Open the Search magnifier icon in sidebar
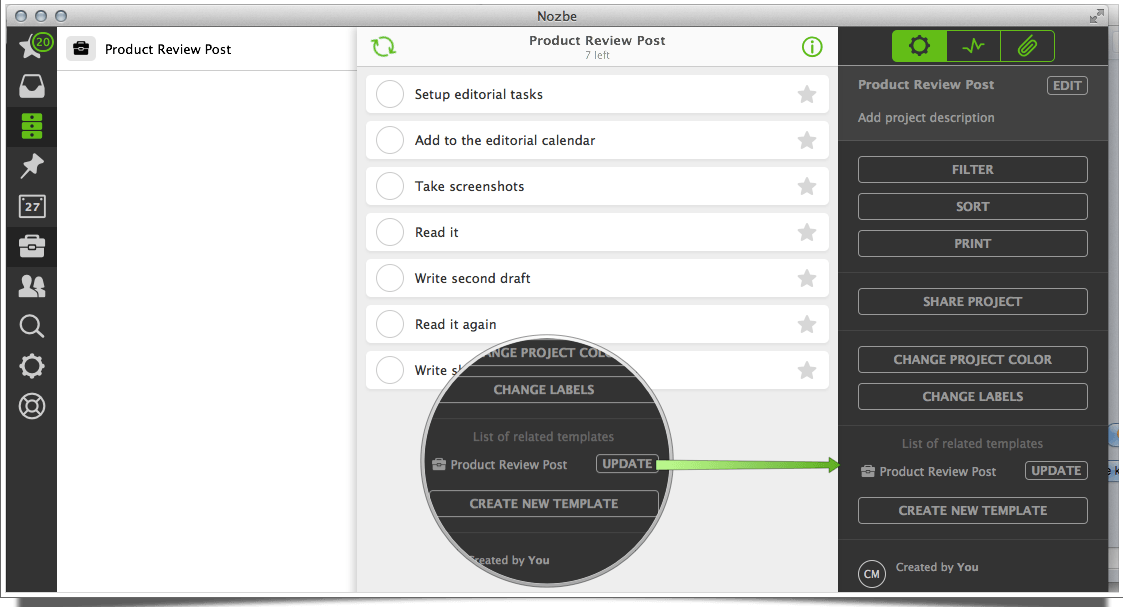 click(32, 327)
